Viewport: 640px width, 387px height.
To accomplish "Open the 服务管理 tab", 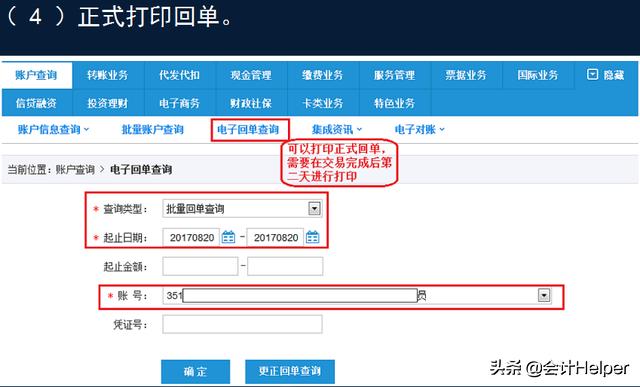I will (x=394, y=76).
